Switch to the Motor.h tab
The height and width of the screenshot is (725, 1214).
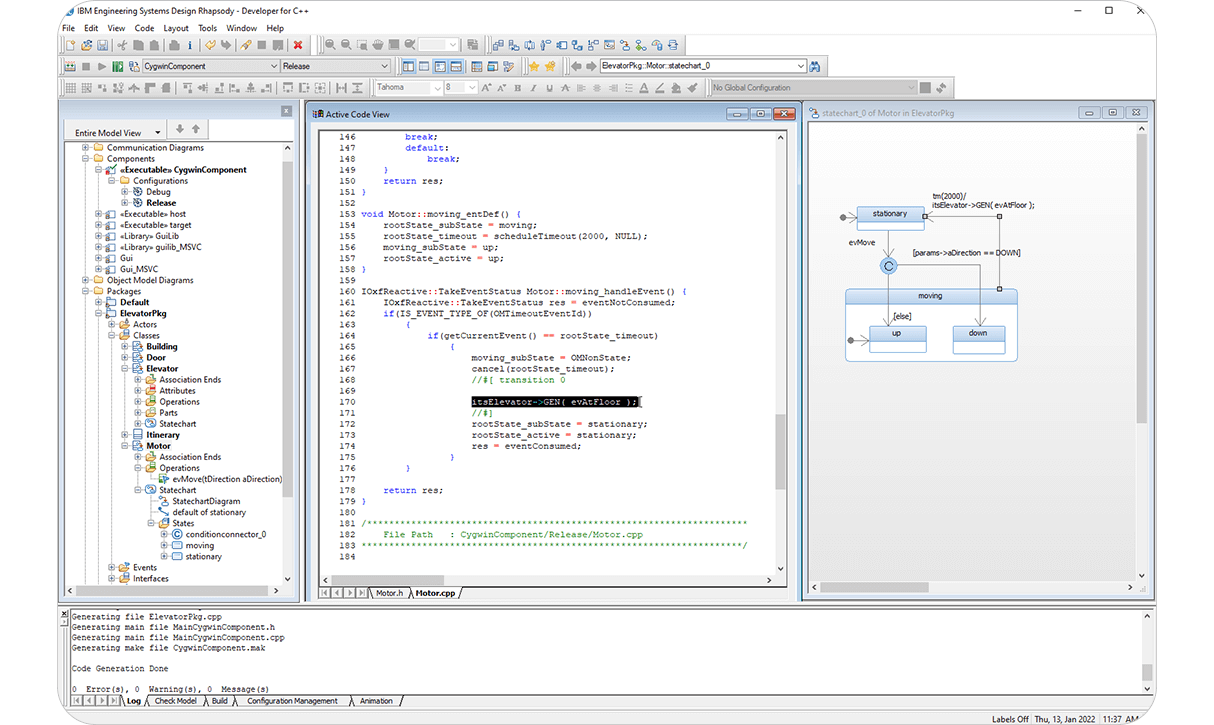(389, 593)
